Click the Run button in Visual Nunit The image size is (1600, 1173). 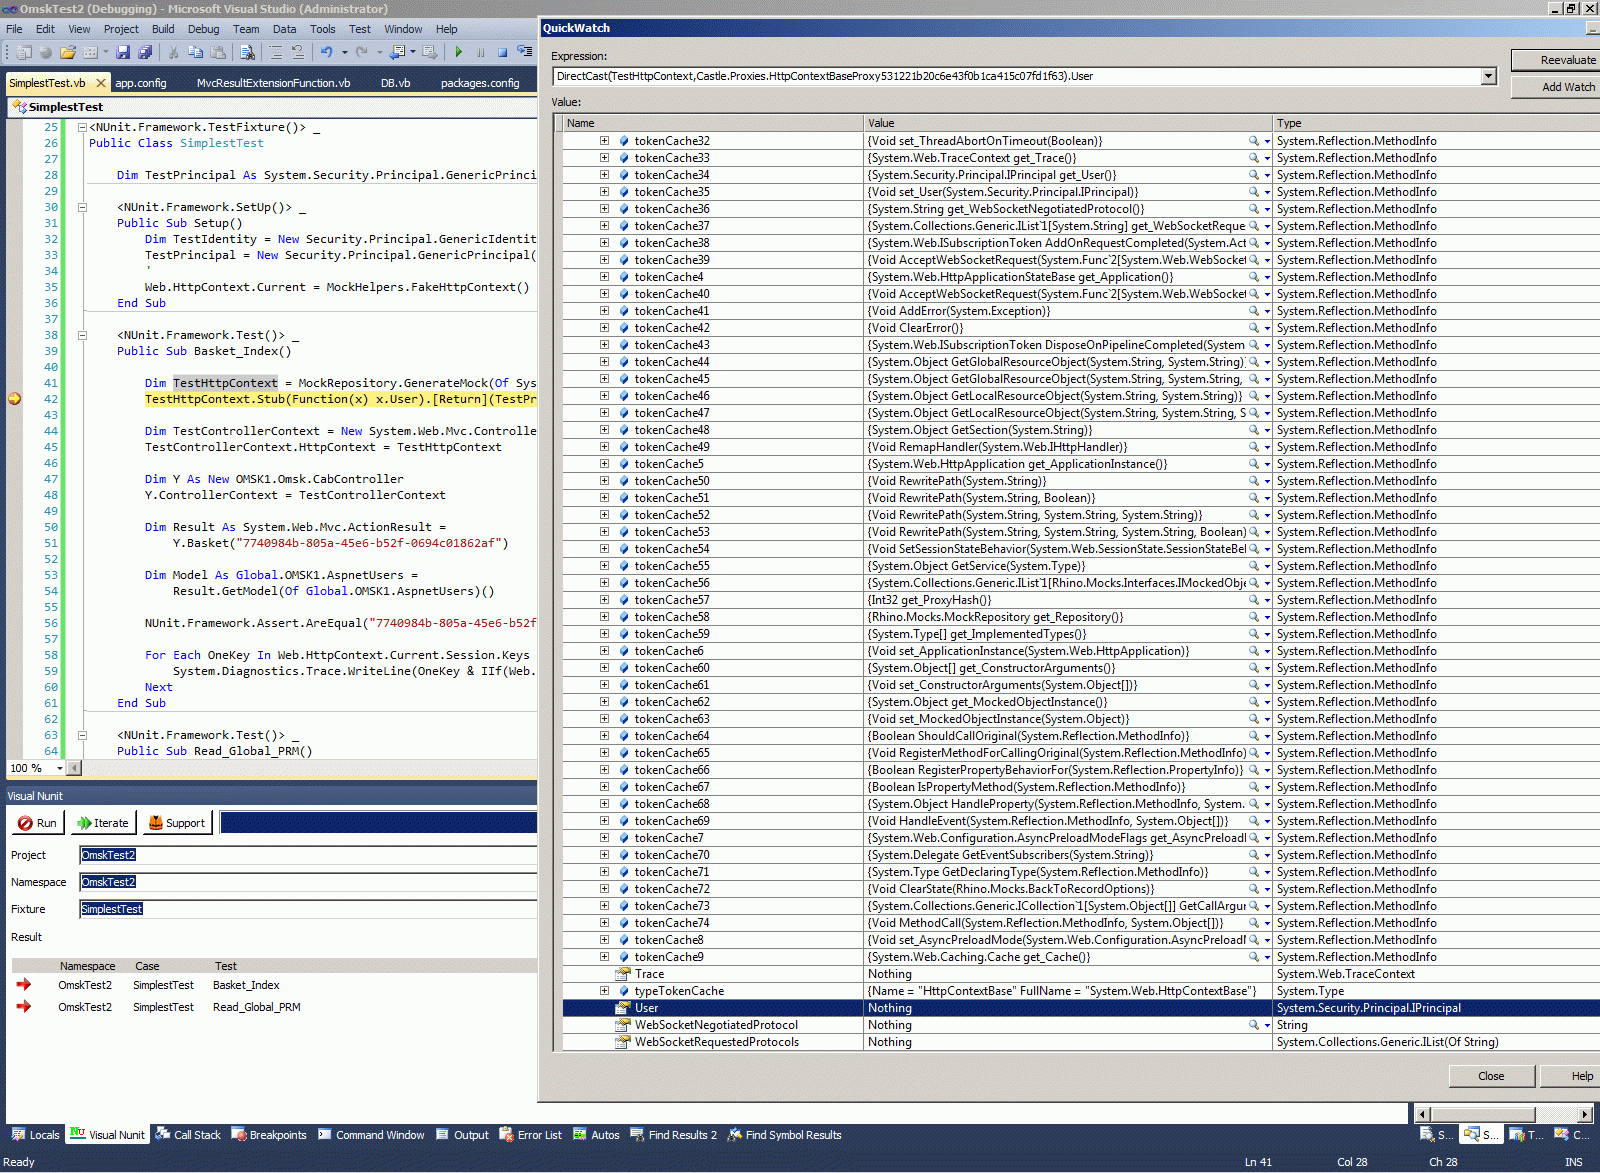tap(38, 823)
